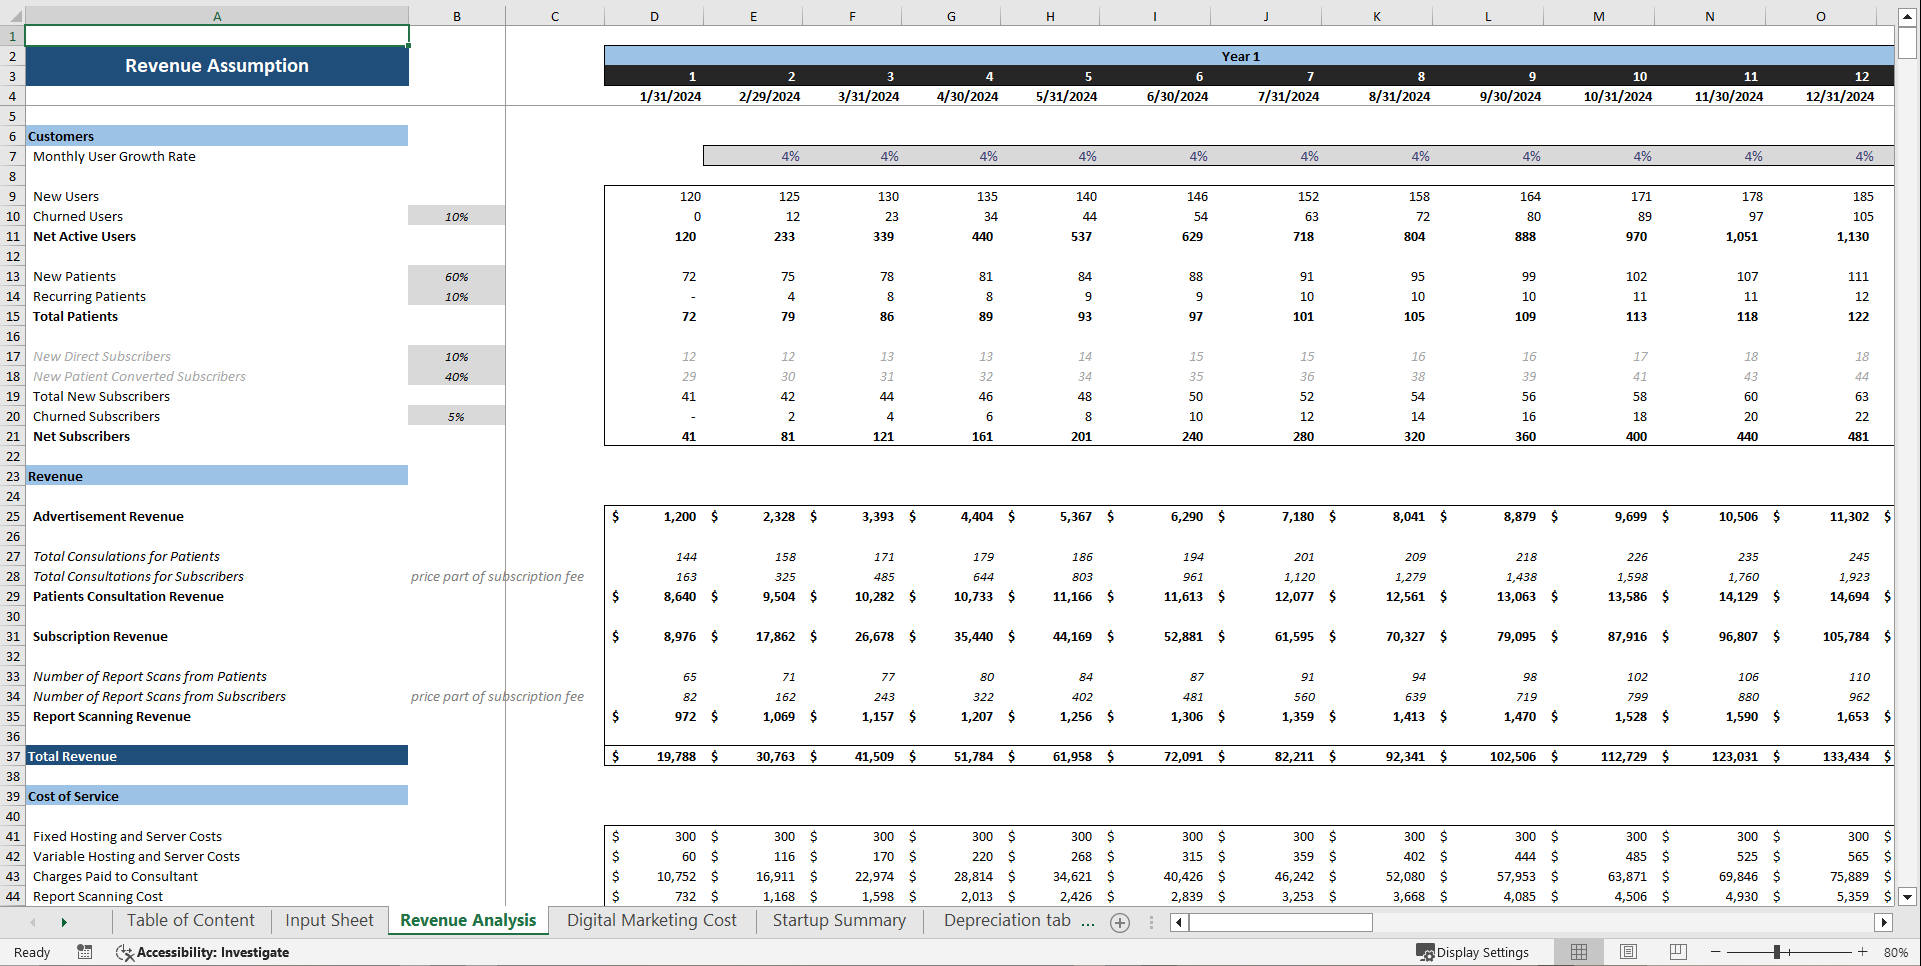The width and height of the screenshot is (1921, 966).
Task: Start macro recording from status bar
Action: click(x=85, y=952)
